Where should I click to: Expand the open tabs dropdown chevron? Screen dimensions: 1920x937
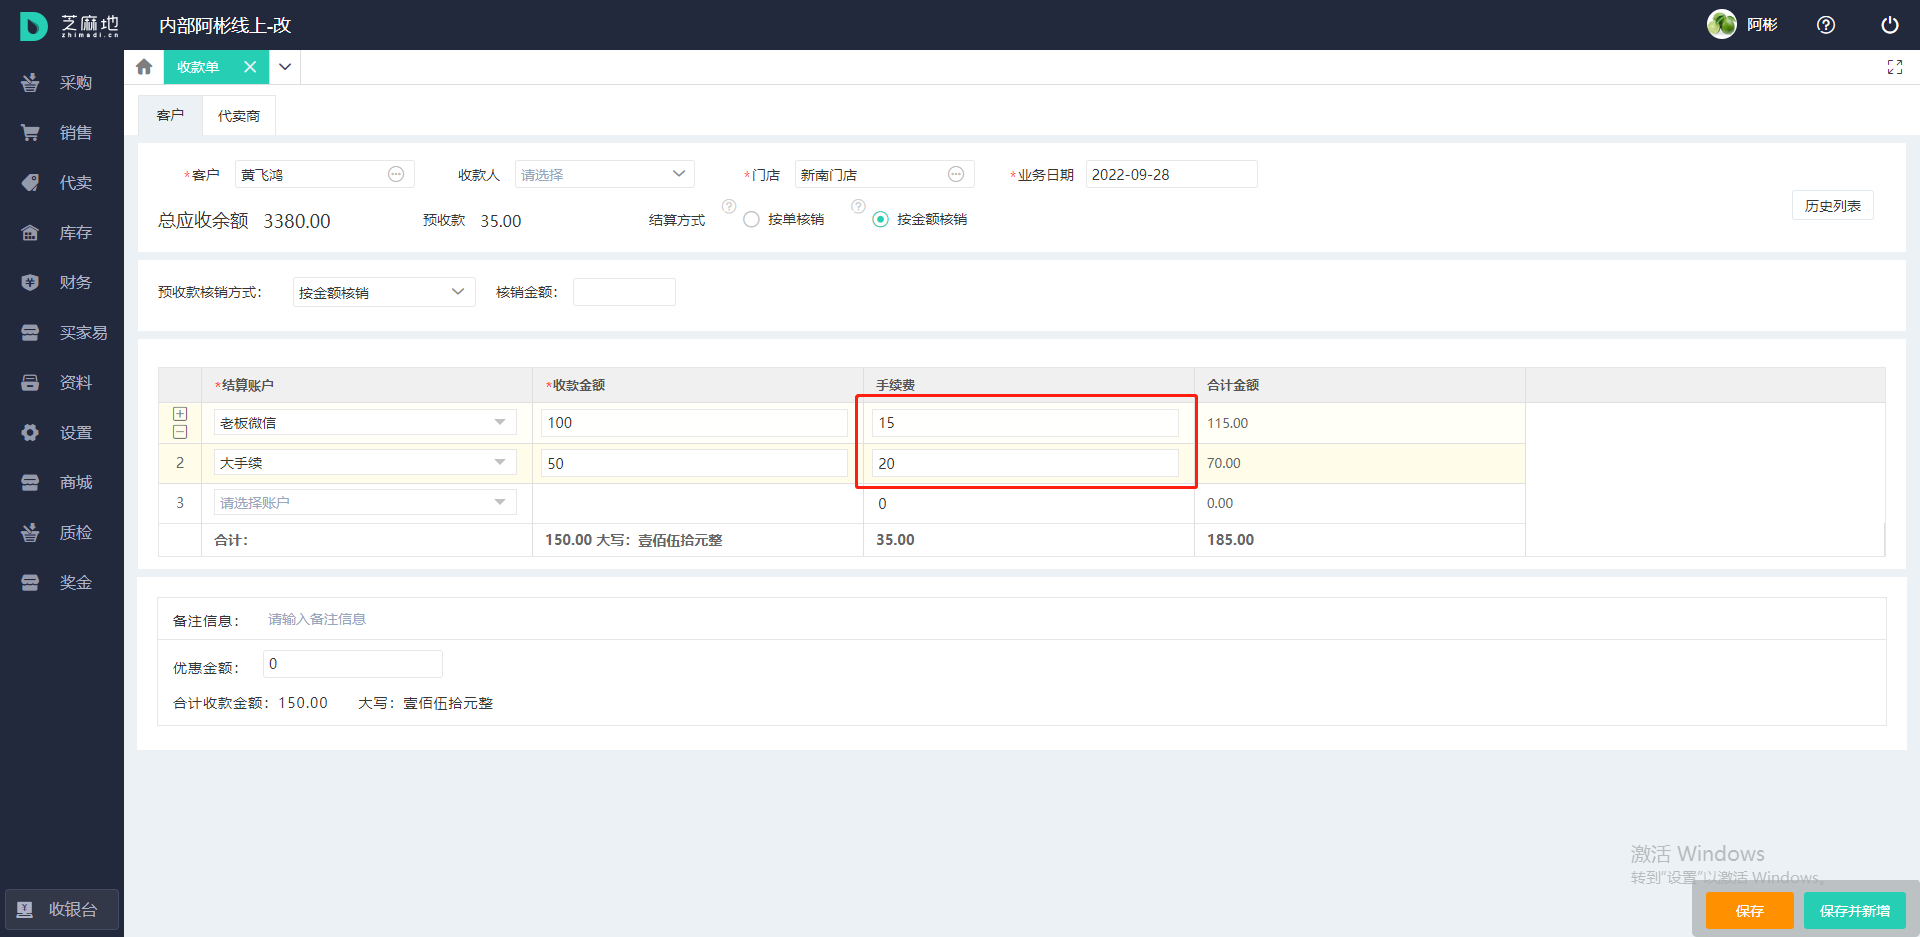(285, 67)
